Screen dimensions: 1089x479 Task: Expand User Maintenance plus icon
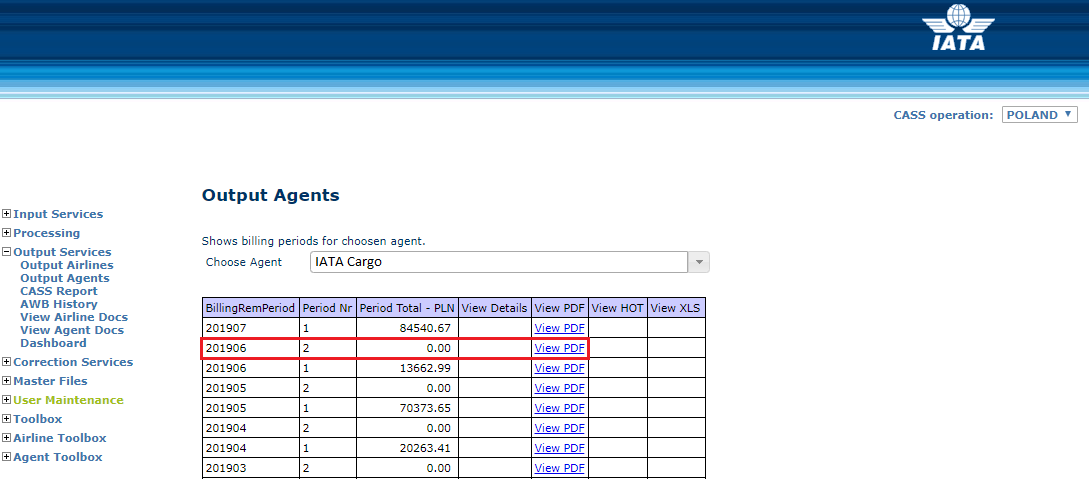click(x=7, y=400)
